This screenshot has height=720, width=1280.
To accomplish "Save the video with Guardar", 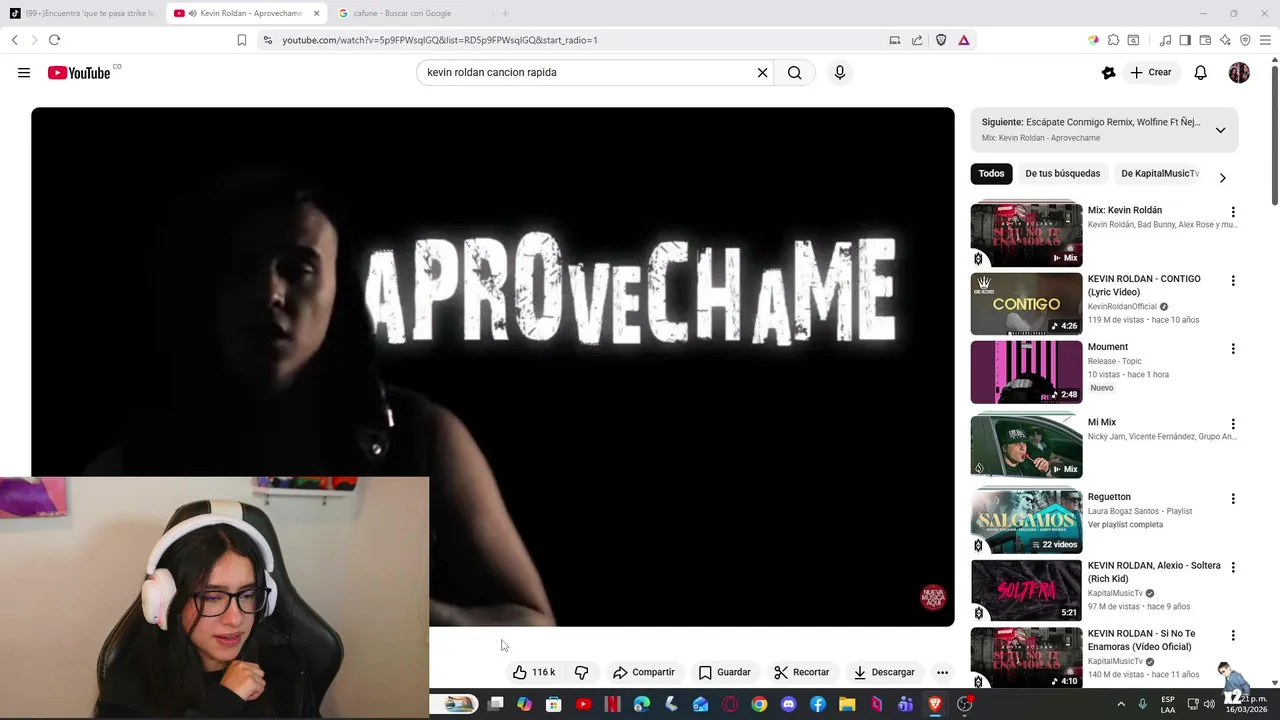I will 724,672.
